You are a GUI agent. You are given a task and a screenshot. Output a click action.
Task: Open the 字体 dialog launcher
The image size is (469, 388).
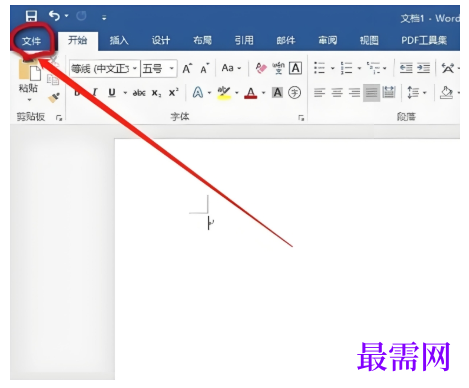pyautogui.click(x=301, y=118)
